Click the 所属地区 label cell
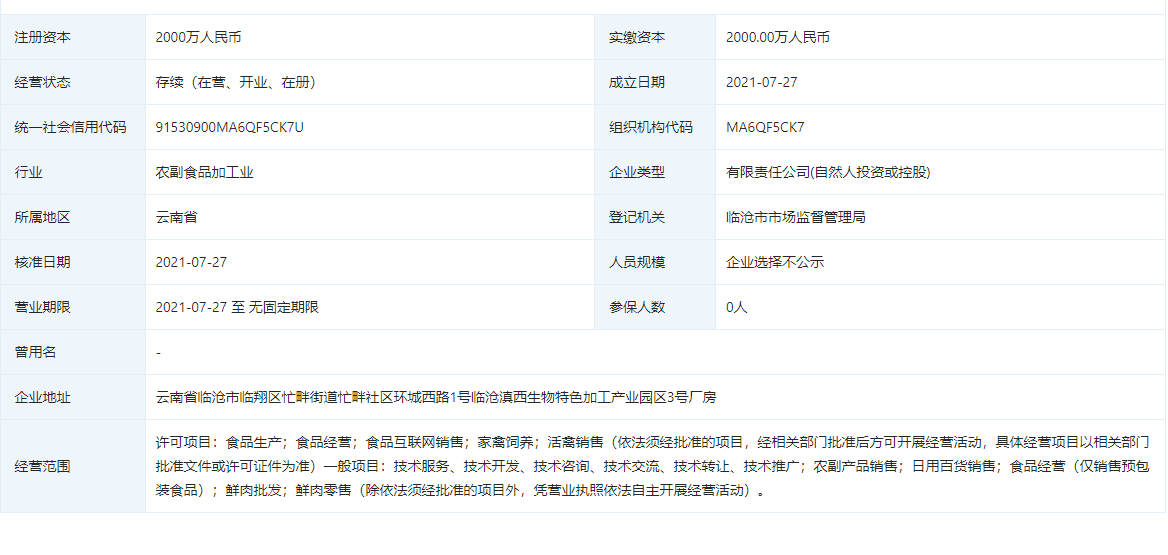 [73, 218]
